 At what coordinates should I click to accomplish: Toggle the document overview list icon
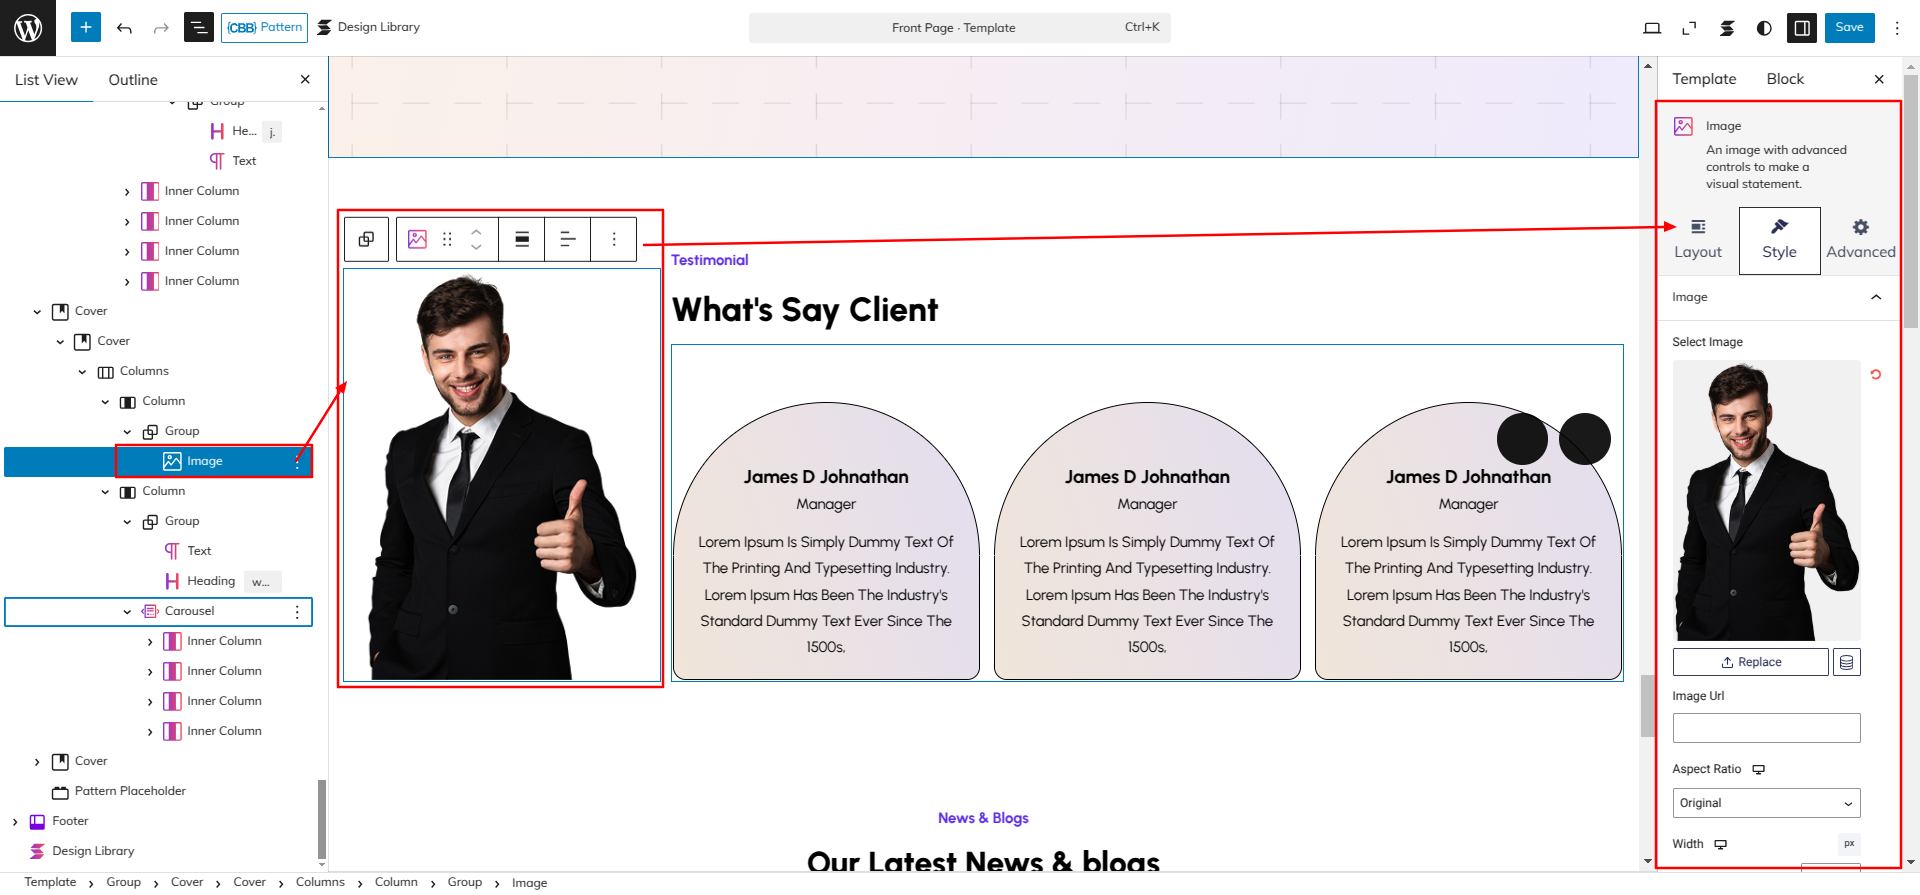coord(198,28)
